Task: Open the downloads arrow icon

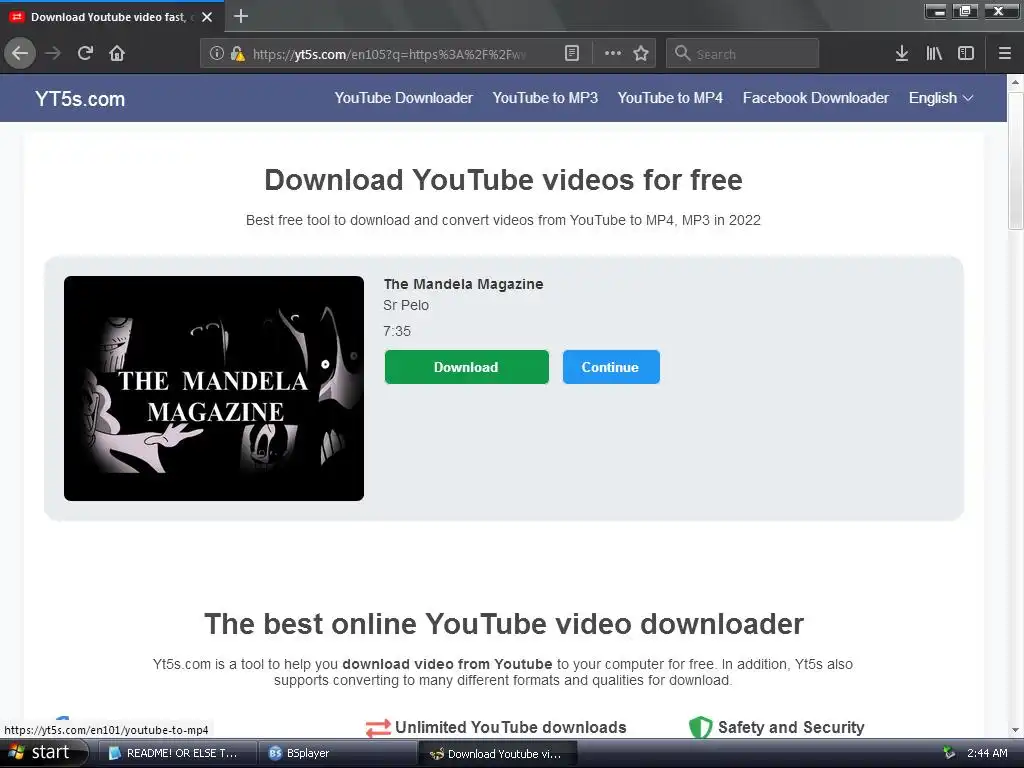Action: [x=902, y=54]
